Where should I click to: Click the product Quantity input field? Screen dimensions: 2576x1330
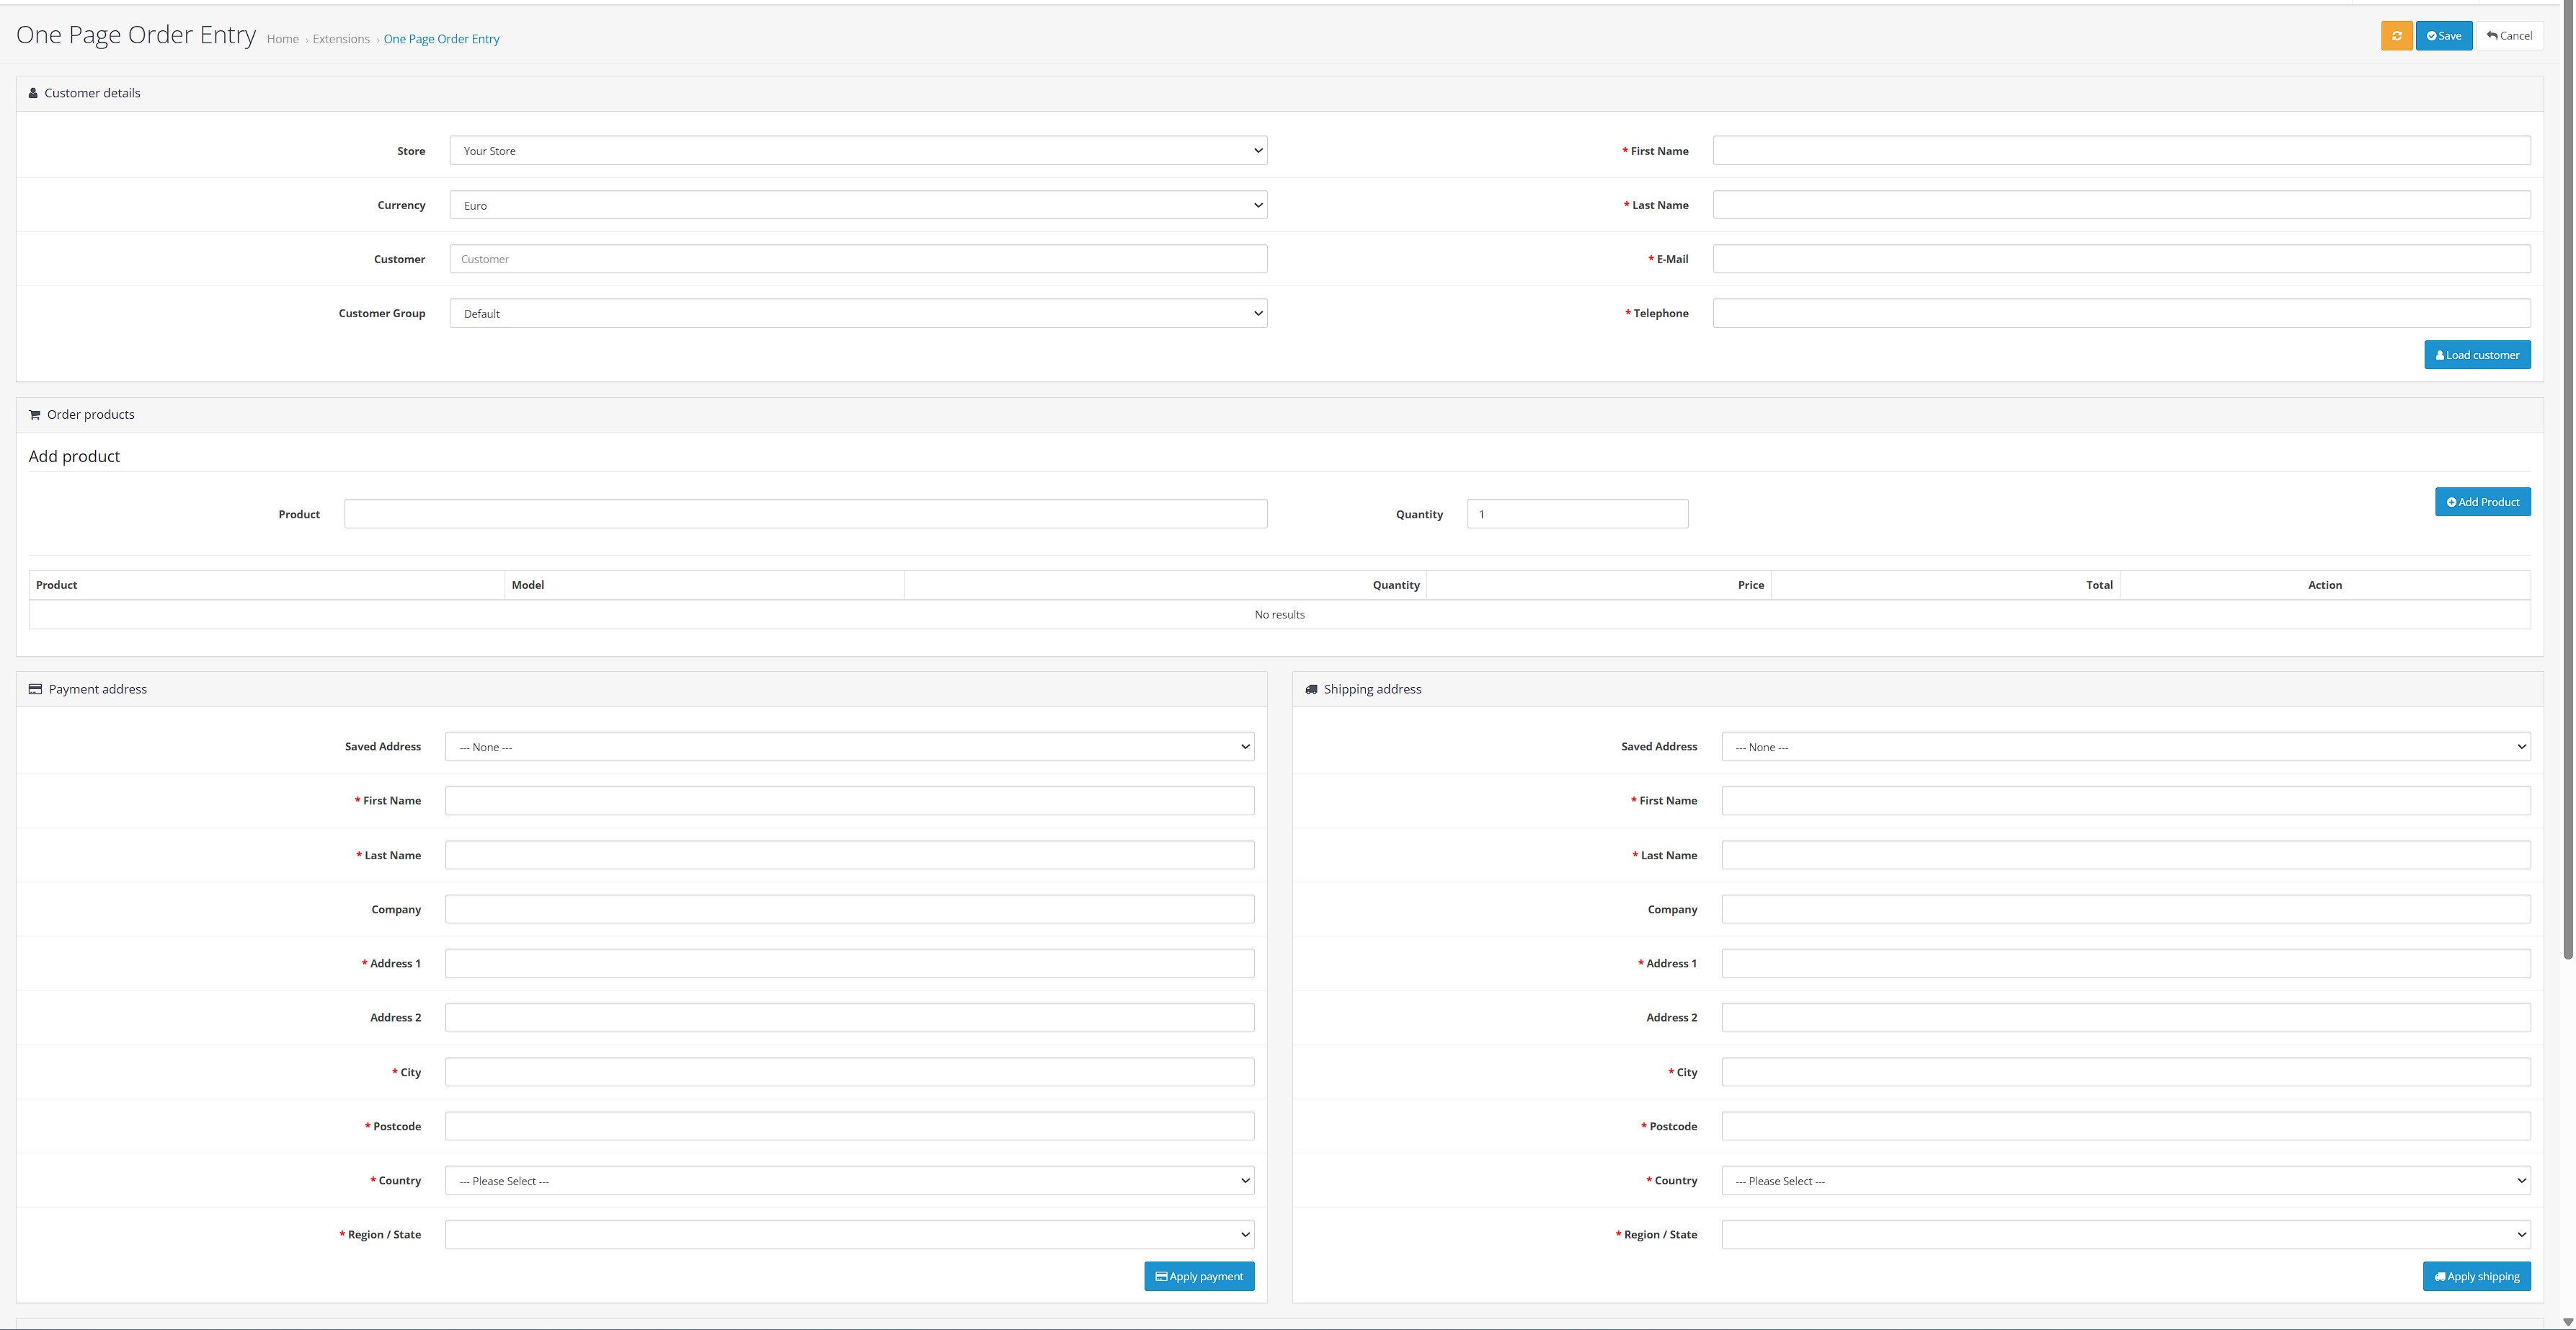(x=1577, y=513)
